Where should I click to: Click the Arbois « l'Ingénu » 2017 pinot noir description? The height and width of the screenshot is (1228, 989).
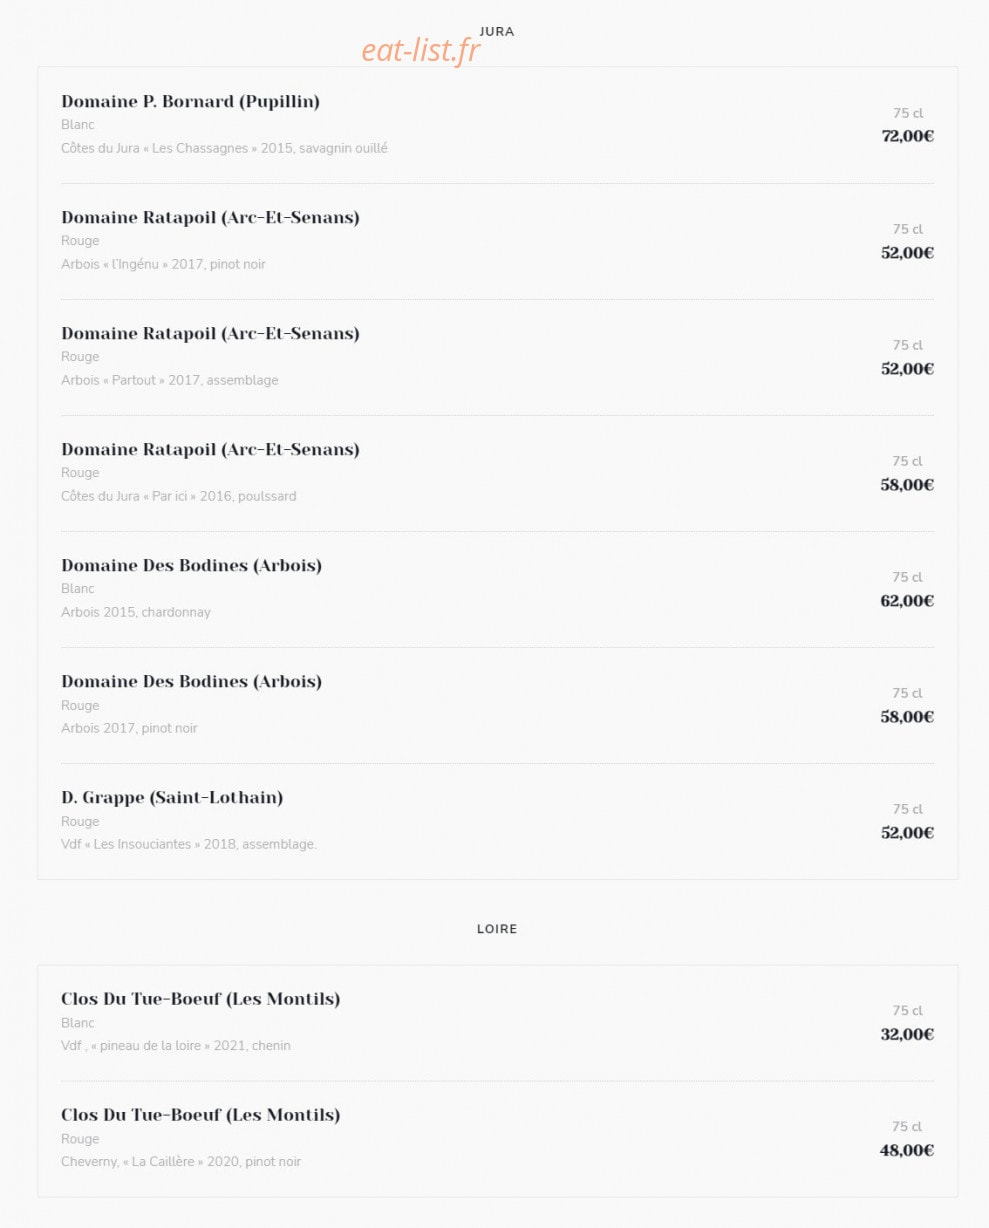pos(163,264)
